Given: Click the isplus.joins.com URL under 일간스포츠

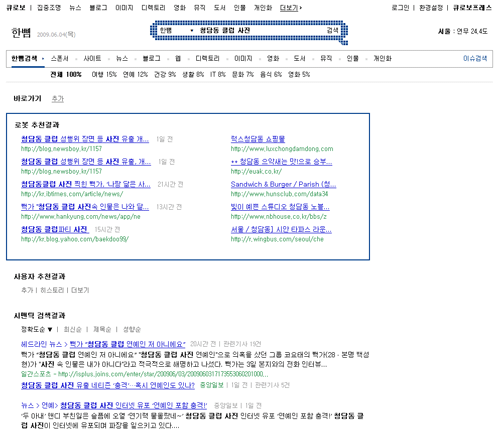Looking at the screenshot, I should pos(163,374).
